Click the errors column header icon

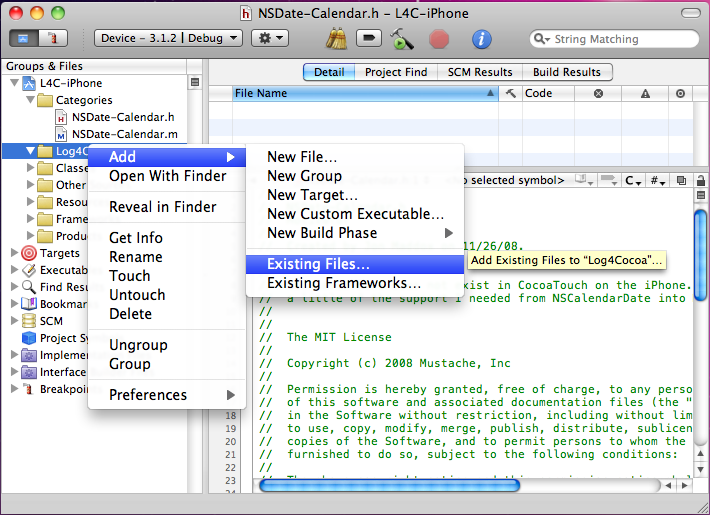pos(598,94)
